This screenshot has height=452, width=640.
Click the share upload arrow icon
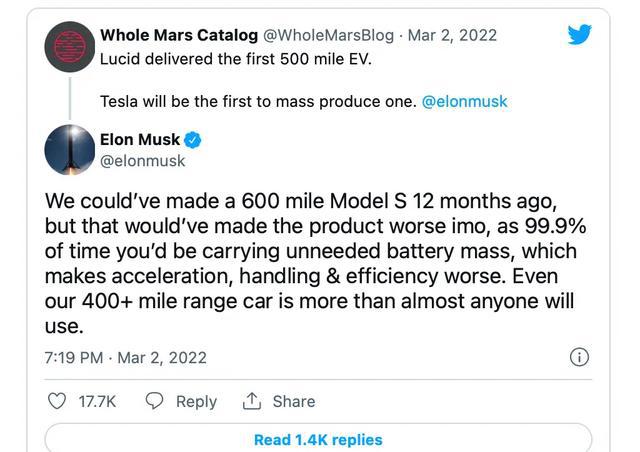[x=251, y=401]
